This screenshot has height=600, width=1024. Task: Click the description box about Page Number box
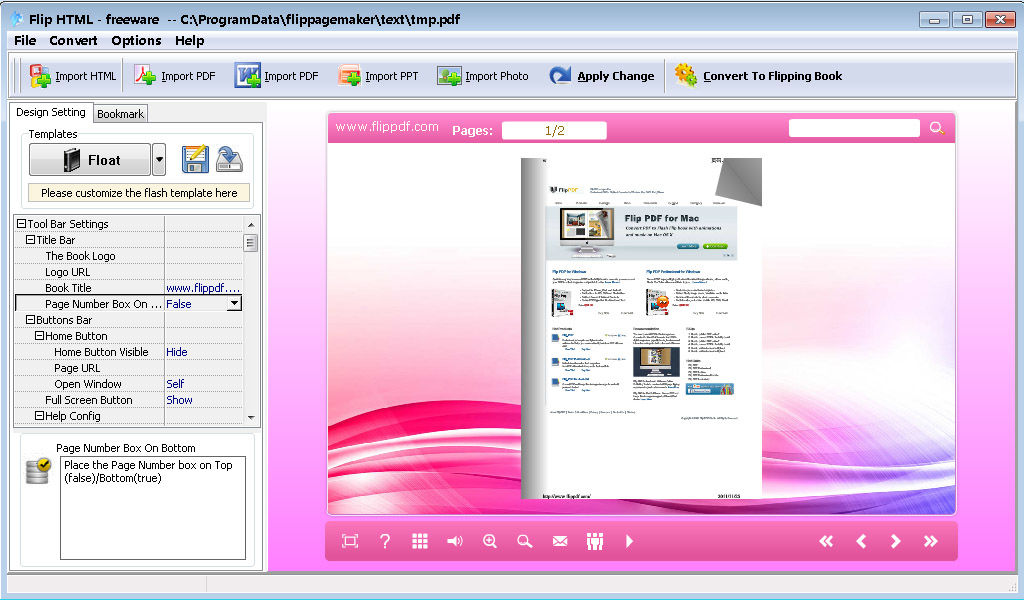153,508
